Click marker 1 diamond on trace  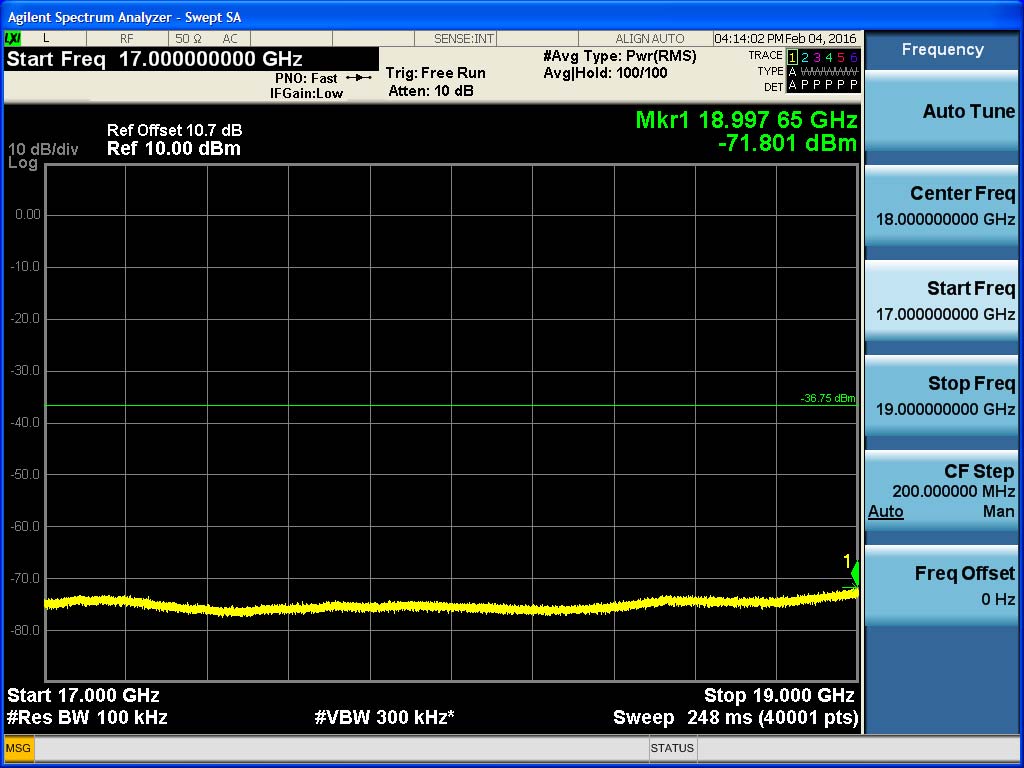click(x=854, y=575)
